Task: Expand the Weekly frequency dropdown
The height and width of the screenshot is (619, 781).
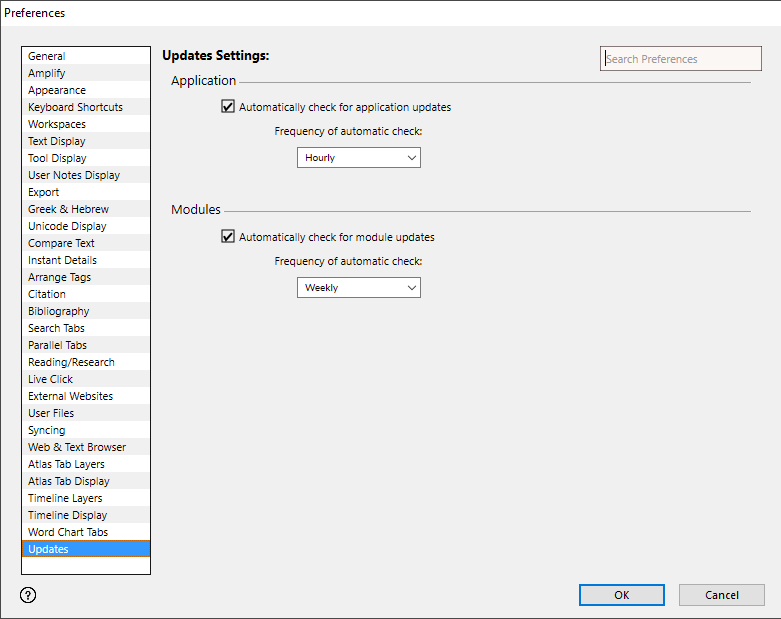Action: pos(358,288)
